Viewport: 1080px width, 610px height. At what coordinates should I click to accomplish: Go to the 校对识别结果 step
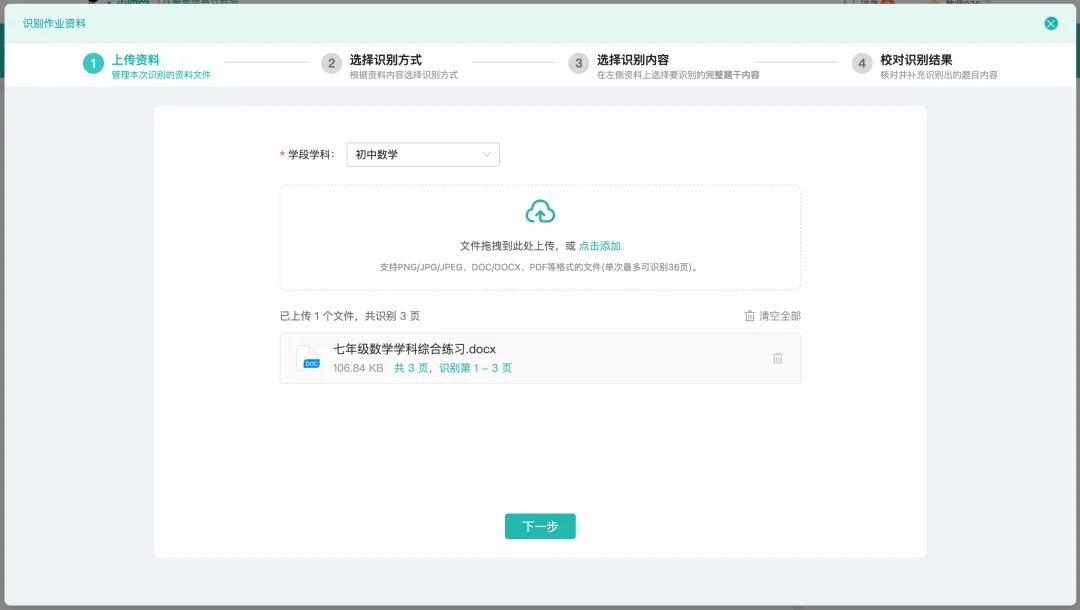916,60
